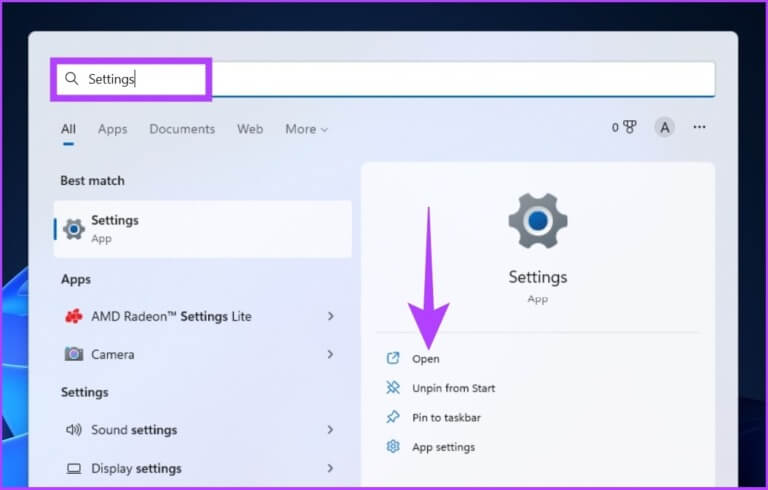The image size is (768, 490).
Task: Click the Pin to taskbar pin icon
Action: (393, 417)
